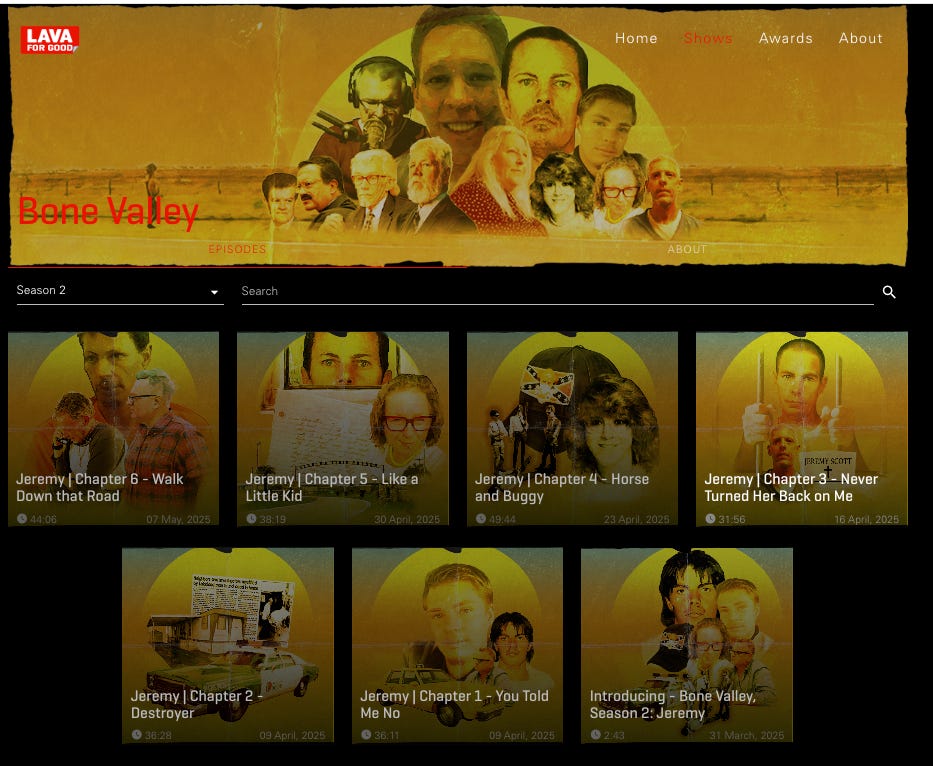Click 49:44 duration text
This screenshot has width=933, height=766.
(x=502, y=520)
